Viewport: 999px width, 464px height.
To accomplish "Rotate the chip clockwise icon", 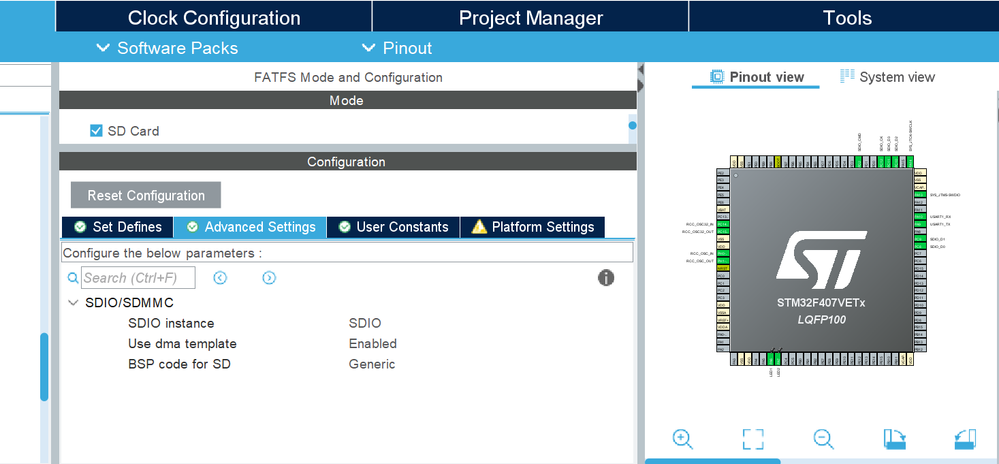I will coord(895,439).
